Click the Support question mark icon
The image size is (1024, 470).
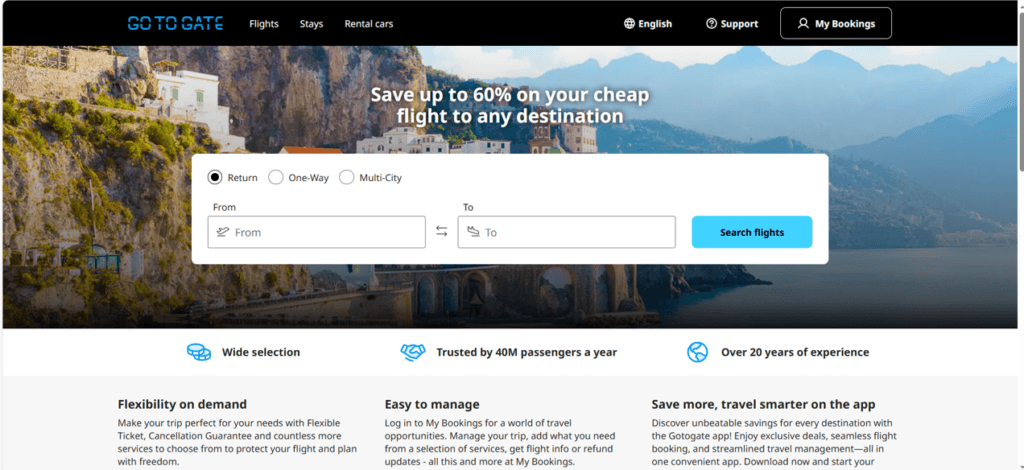(712, 24)
